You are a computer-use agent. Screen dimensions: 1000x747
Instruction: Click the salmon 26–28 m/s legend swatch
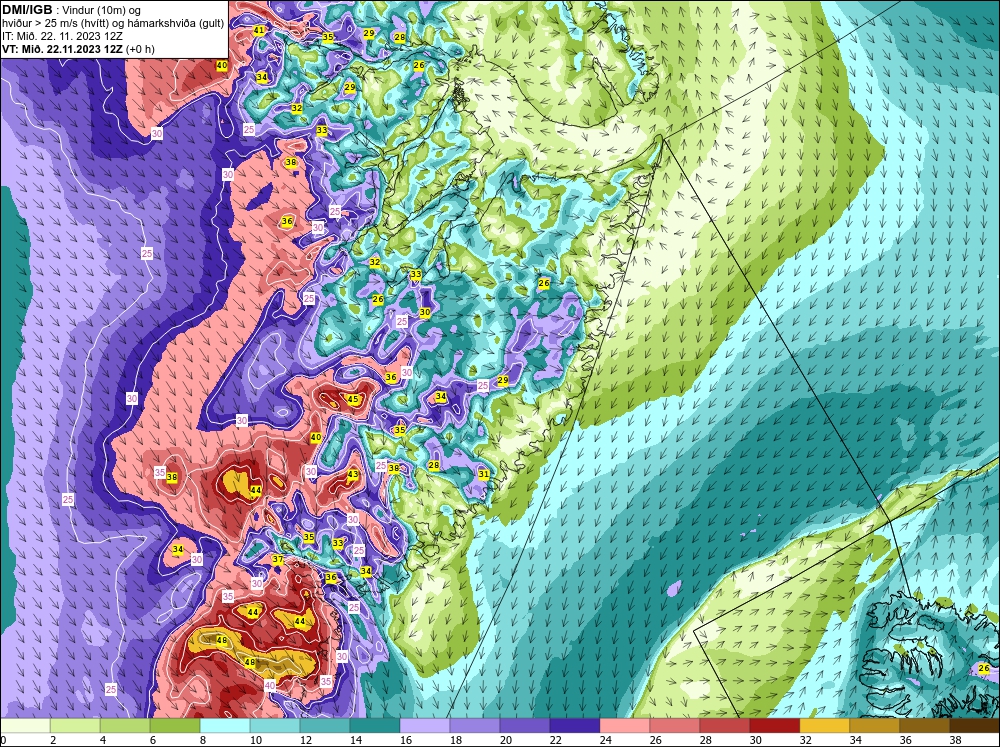pos(674,725)
